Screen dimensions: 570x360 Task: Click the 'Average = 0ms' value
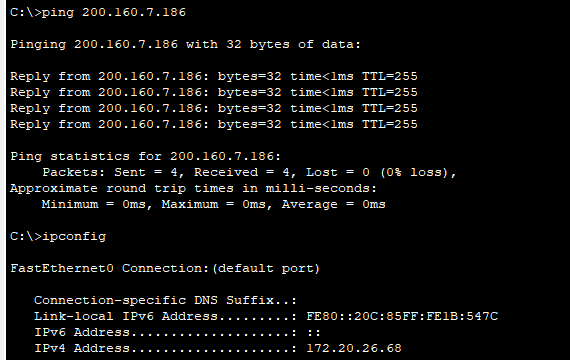[x=334, y=204]
